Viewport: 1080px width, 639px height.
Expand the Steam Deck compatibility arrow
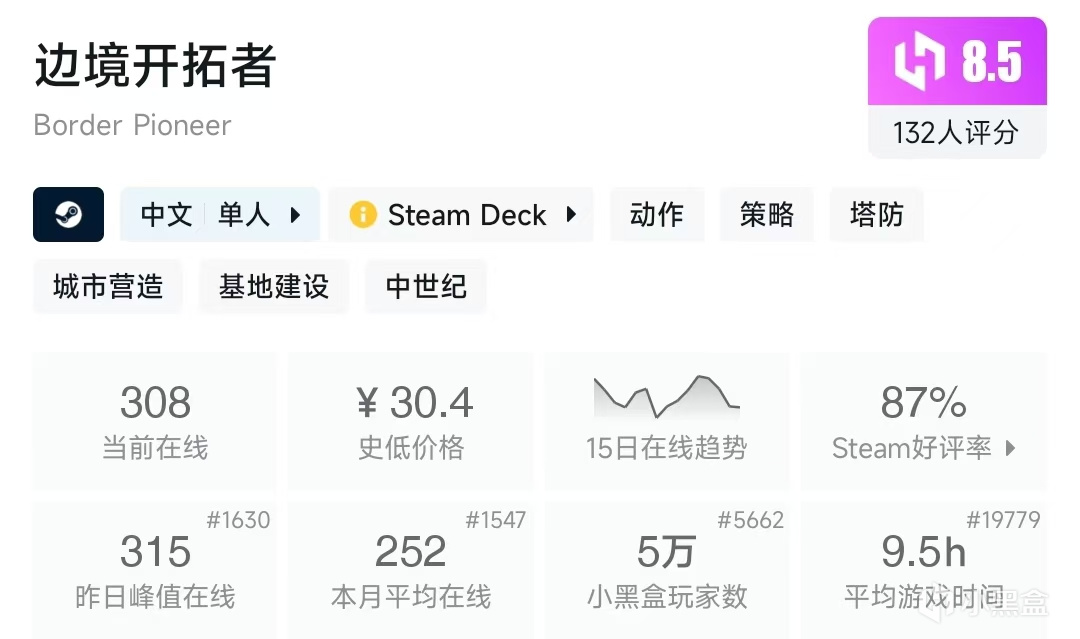click(571, 215)
